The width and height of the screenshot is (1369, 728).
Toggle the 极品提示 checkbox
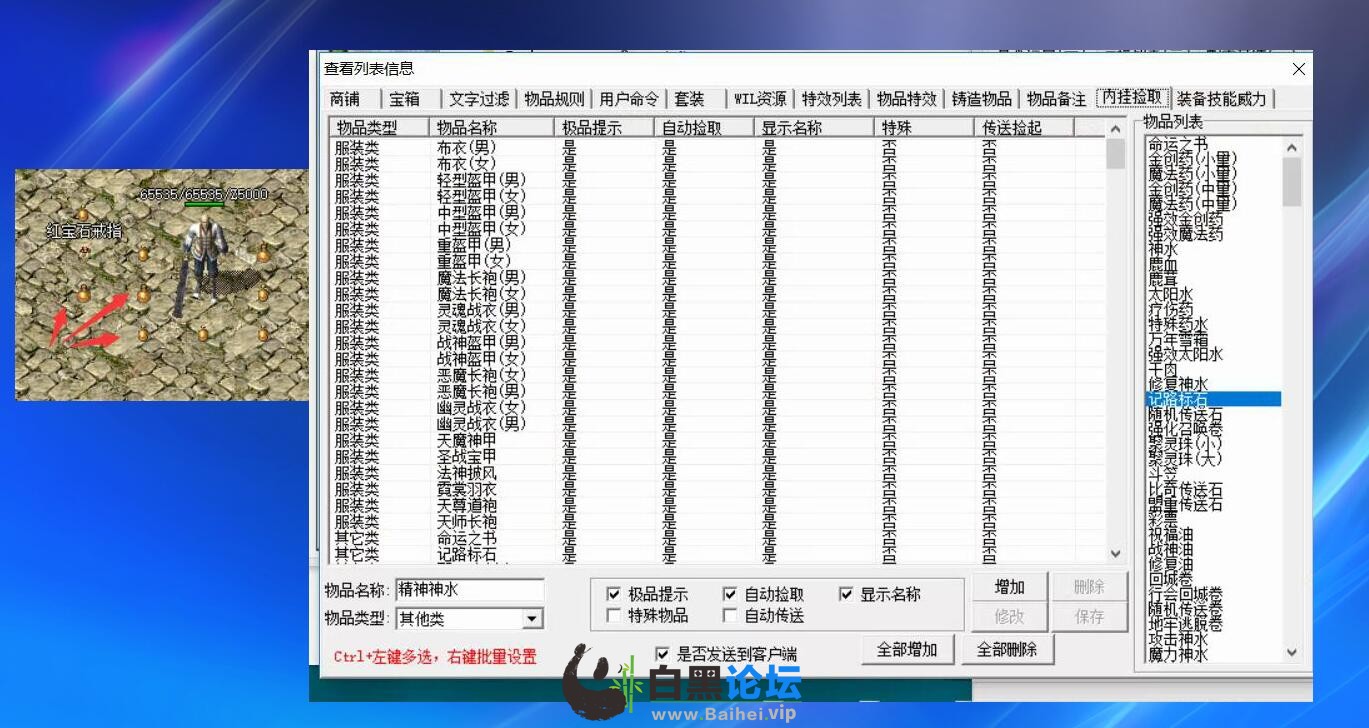[614, 594]
